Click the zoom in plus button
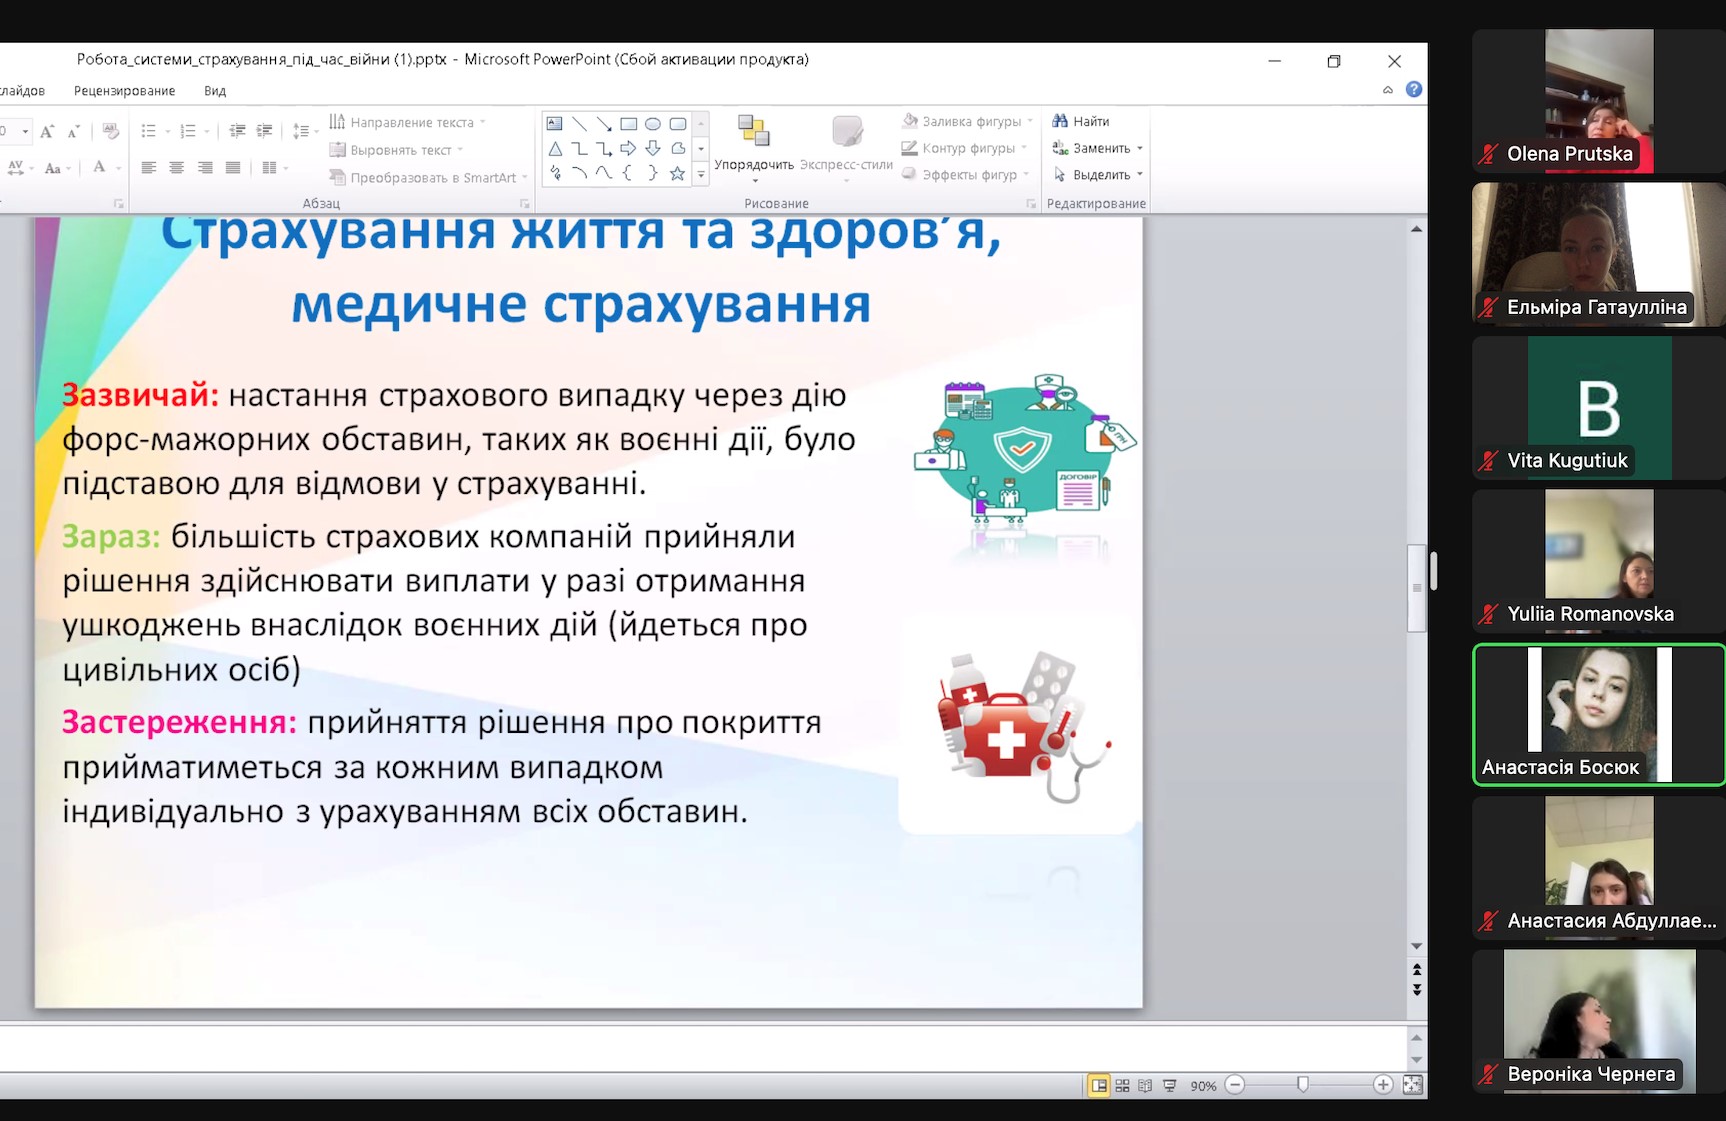Screen dimensions: 1726x1121 (x=1382, y=1085)
